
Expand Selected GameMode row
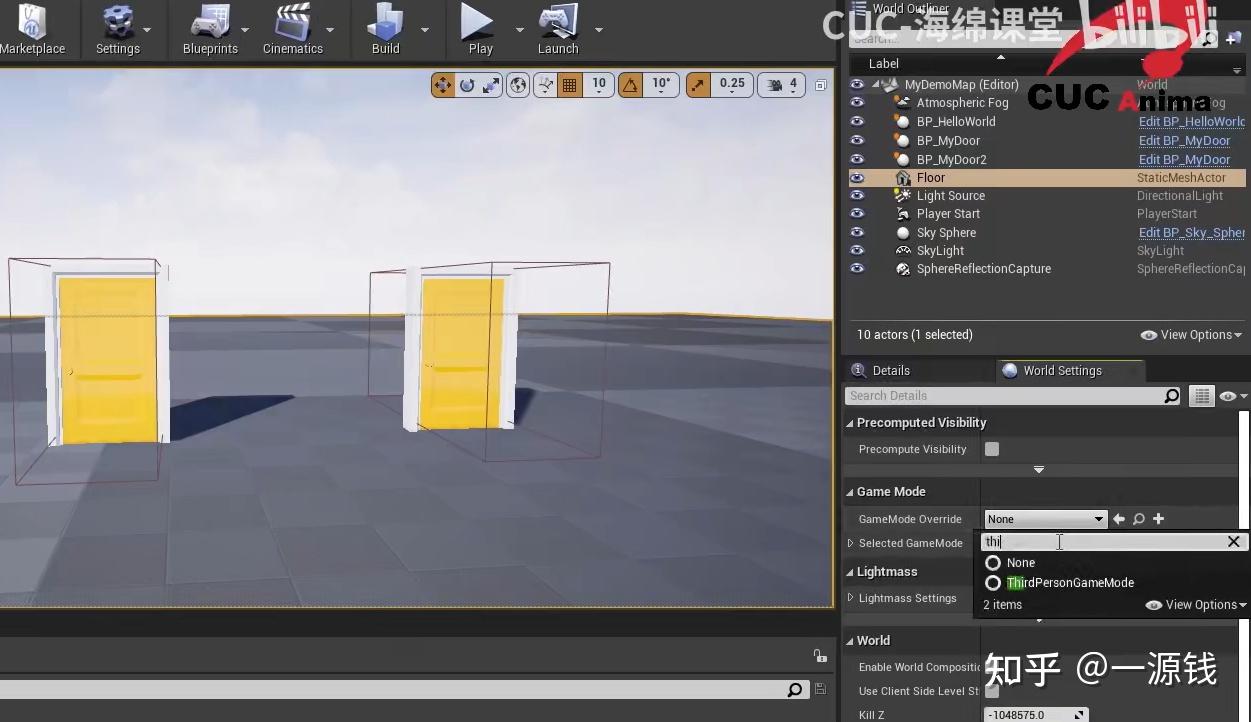click(x=851, y=543)
